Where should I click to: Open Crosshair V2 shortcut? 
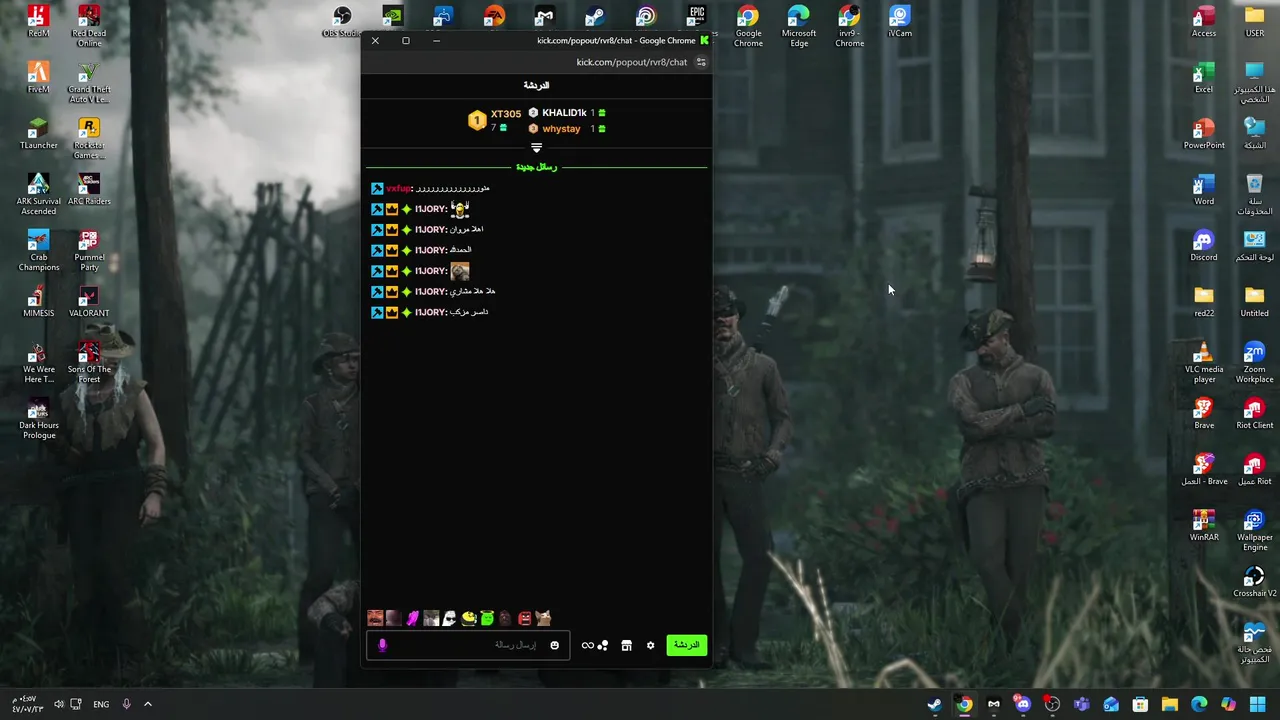(x=1254, y=582)
